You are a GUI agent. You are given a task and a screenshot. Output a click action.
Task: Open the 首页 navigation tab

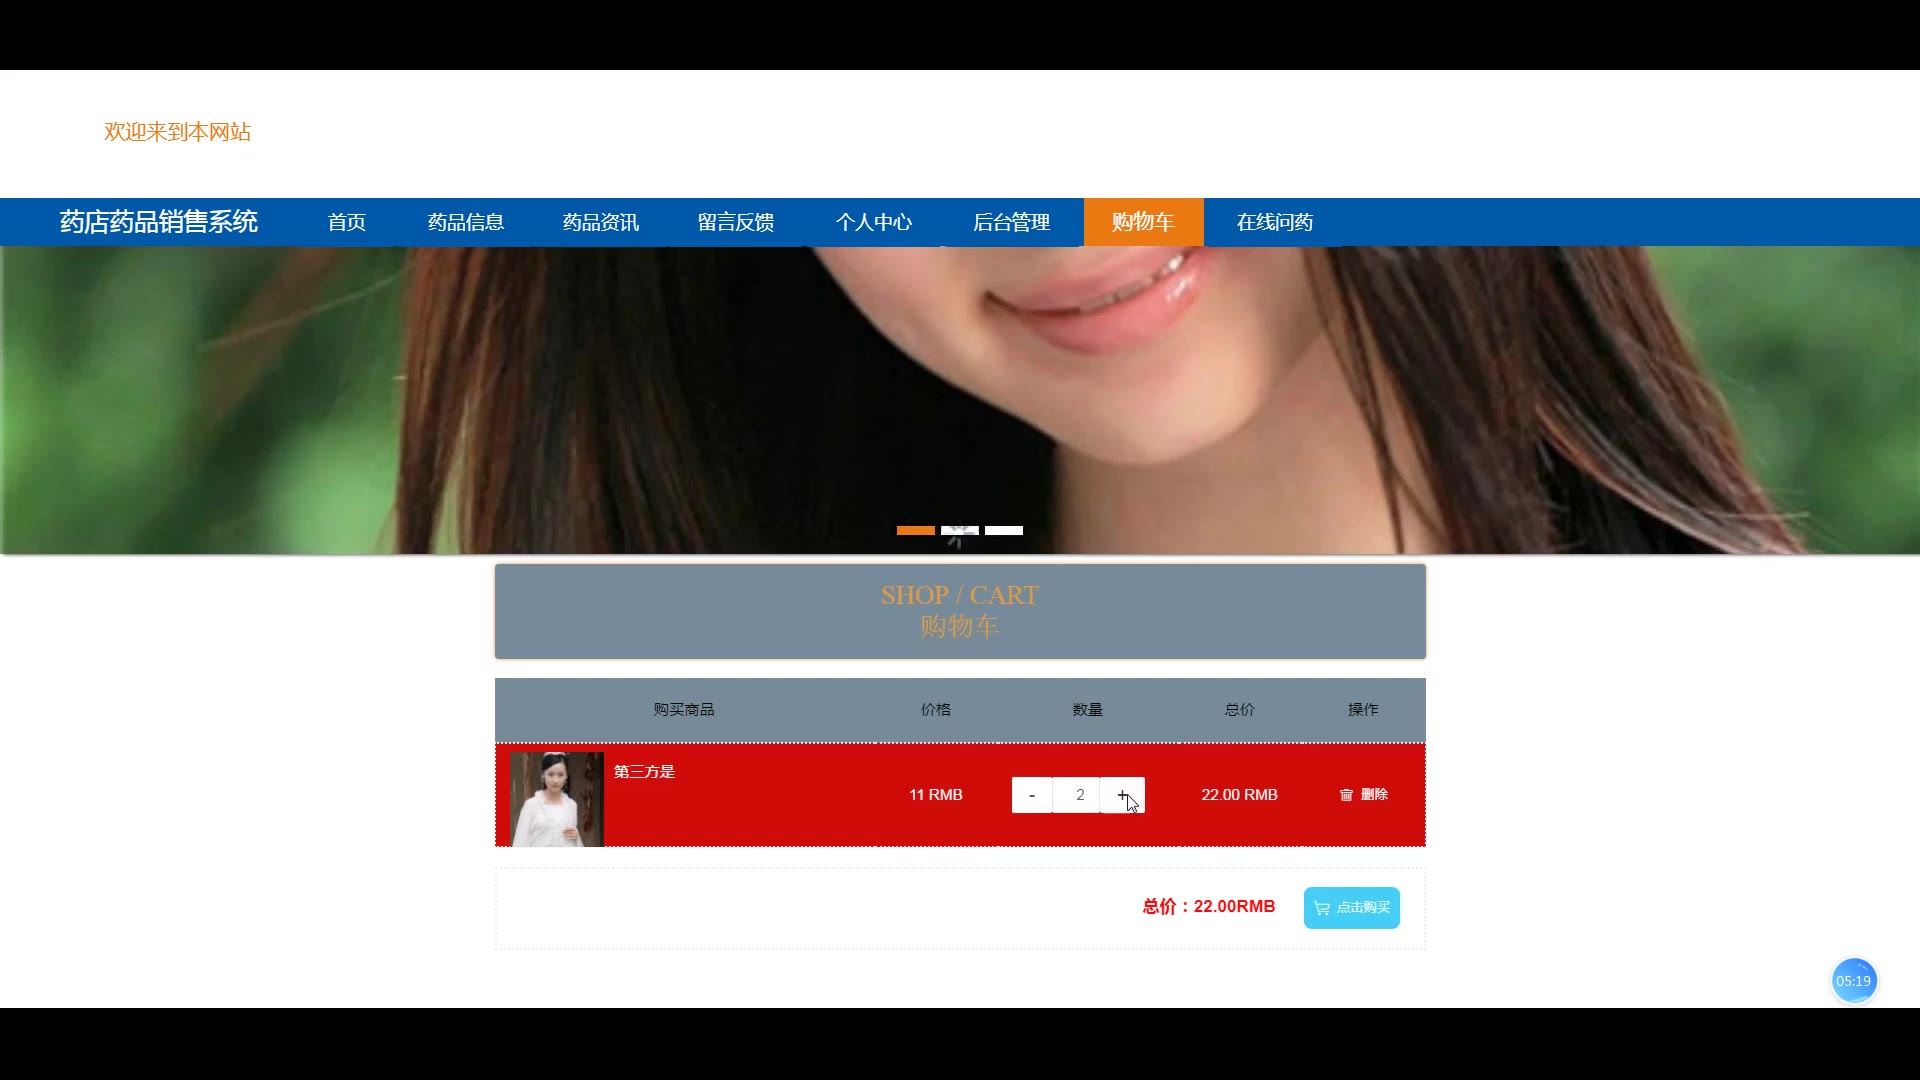point(347,222)
